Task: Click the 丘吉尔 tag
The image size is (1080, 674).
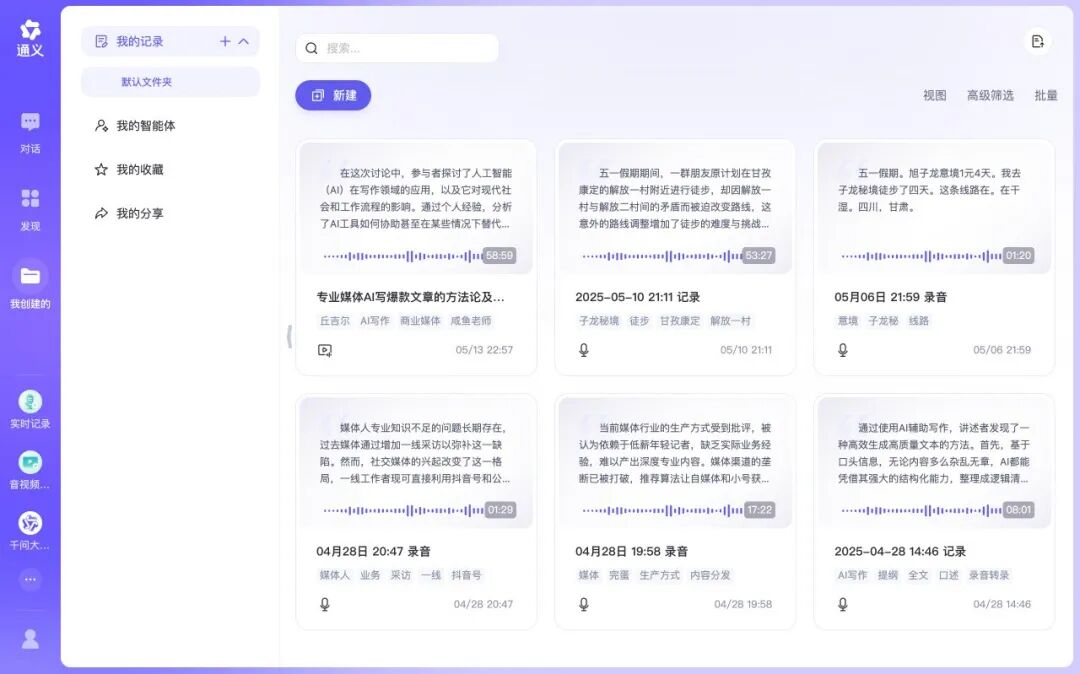Action: (335, 321)
